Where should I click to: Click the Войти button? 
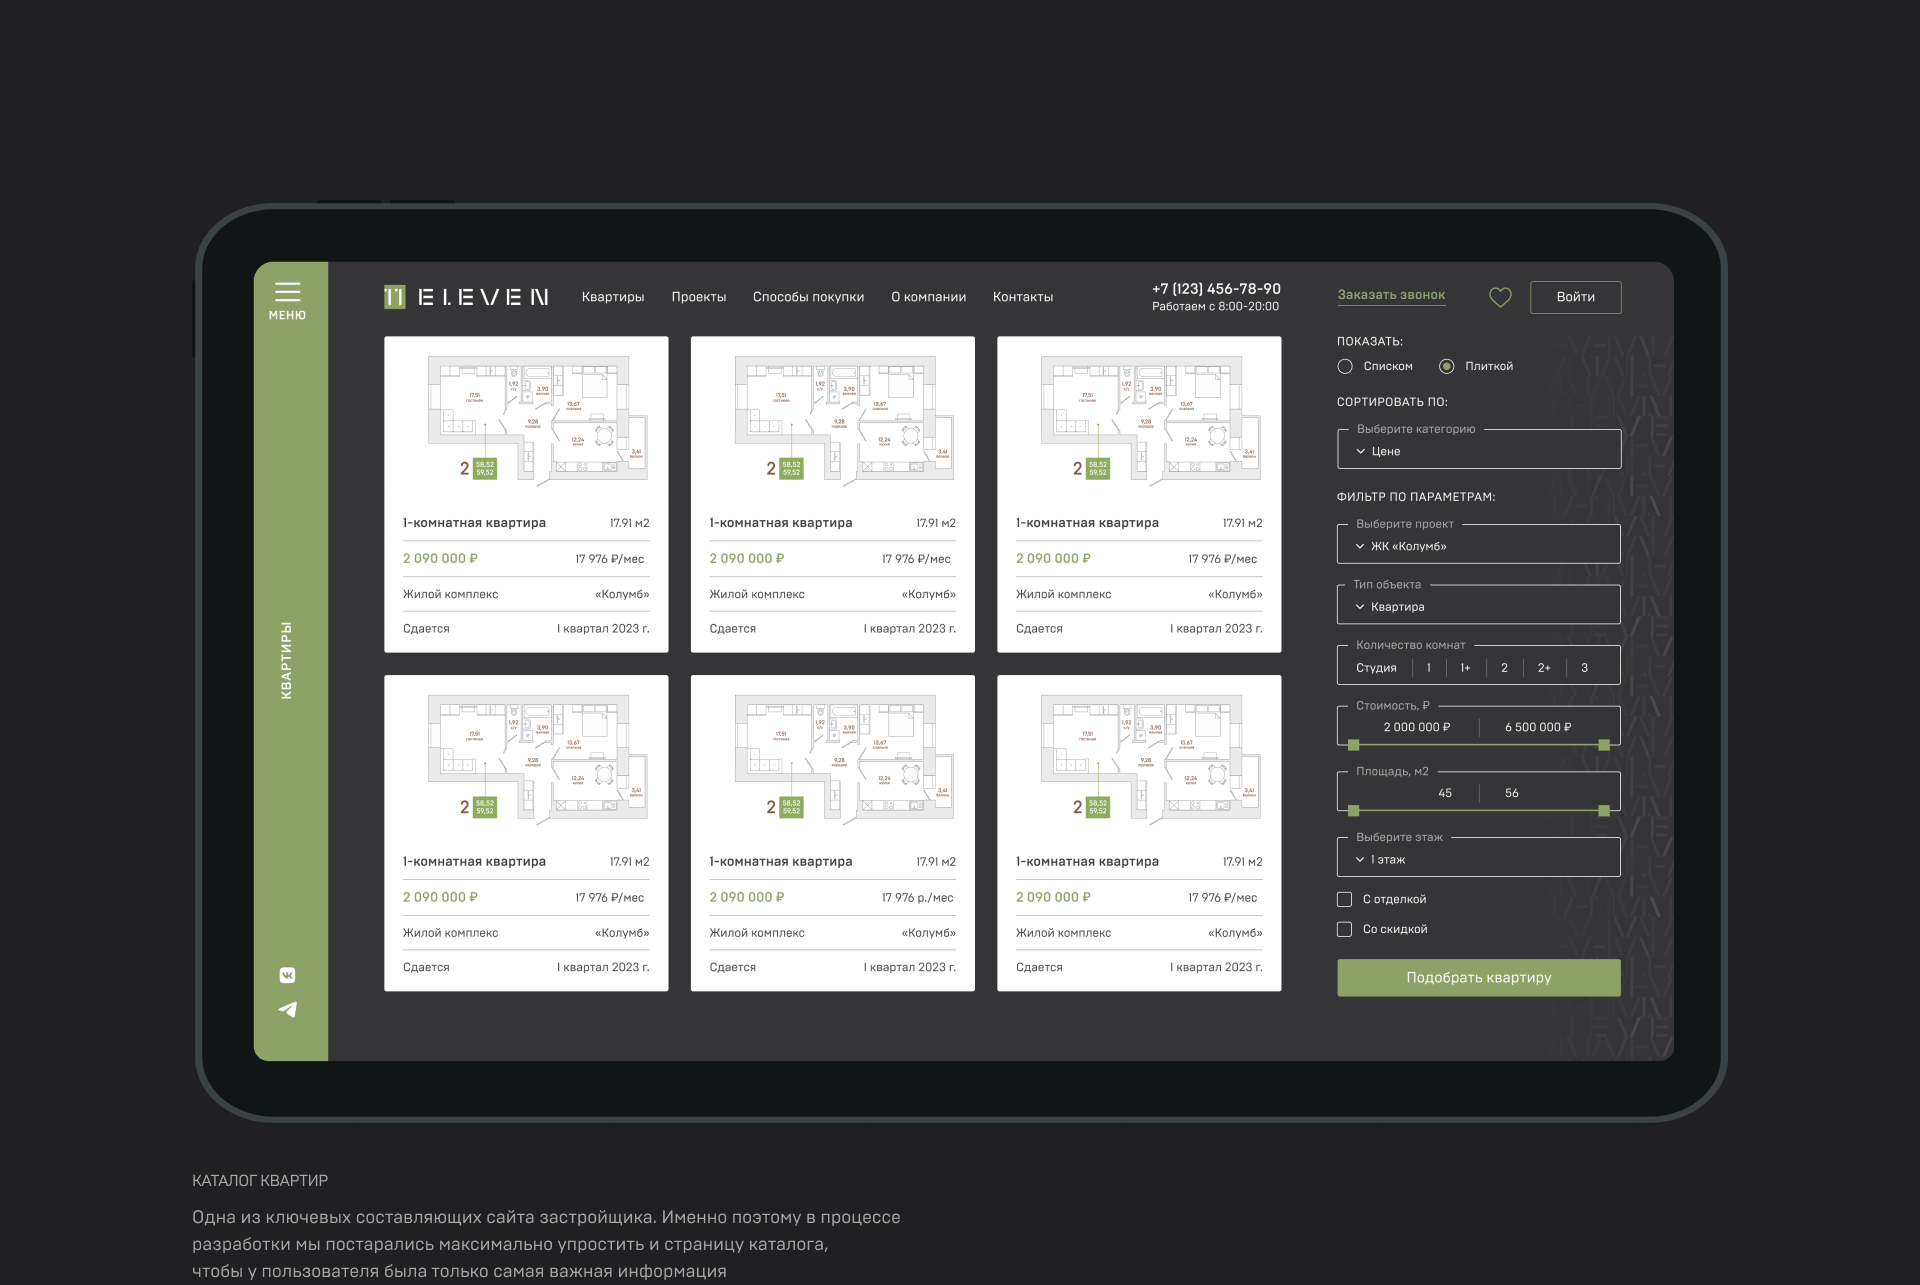[1575, 297]
